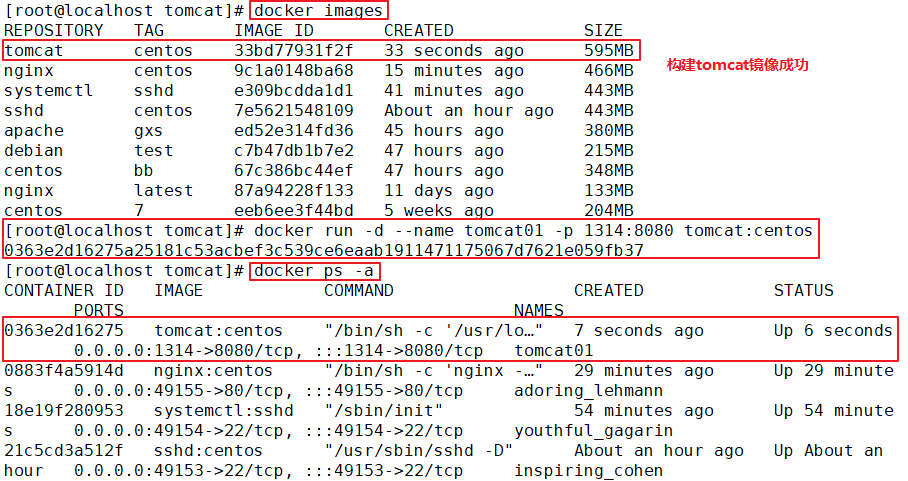Image resolution: width=908 pixels, height=481 pixels.
Task: Select image ID 87a94228f133
Action: (294, 190)
